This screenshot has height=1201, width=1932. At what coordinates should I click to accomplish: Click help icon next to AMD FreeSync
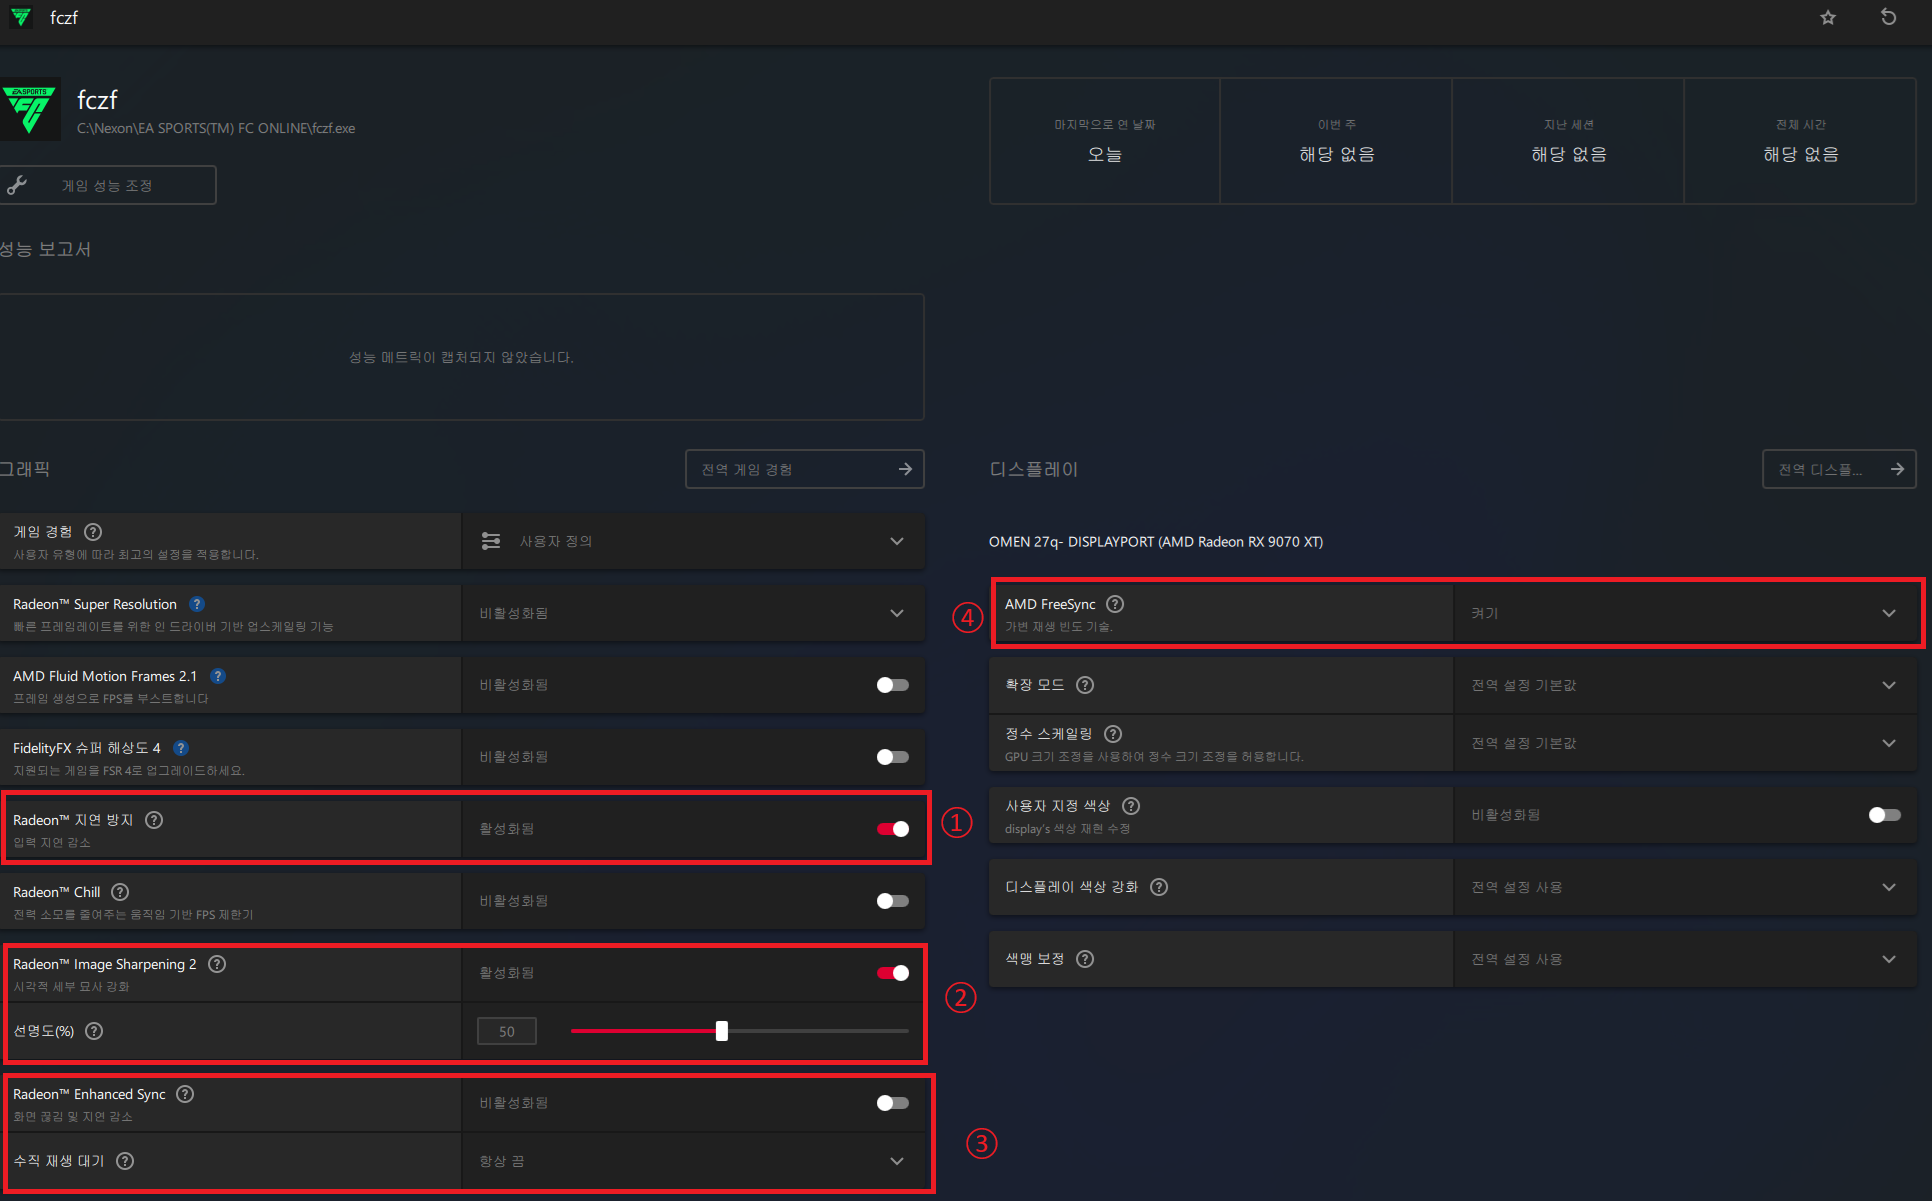pos(1115,604)
